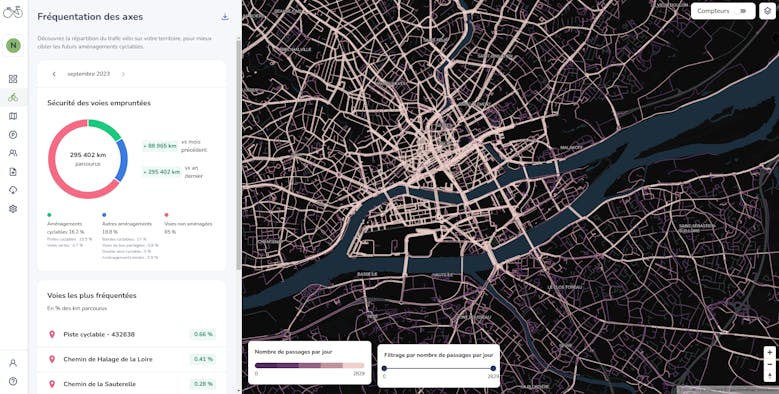Click the + 295 402 km comparison badge

click(x=162, y=172)
